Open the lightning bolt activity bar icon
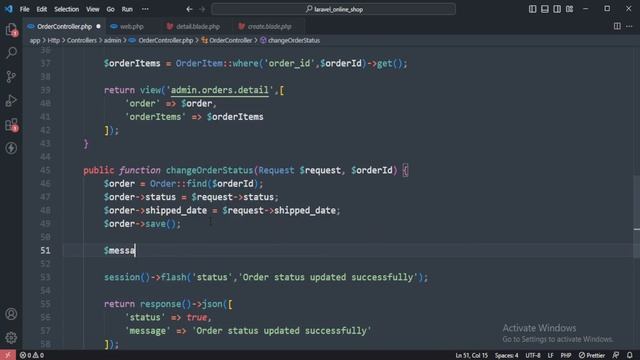The height and width of the screenshot is (360, 640). click(11, 148)
